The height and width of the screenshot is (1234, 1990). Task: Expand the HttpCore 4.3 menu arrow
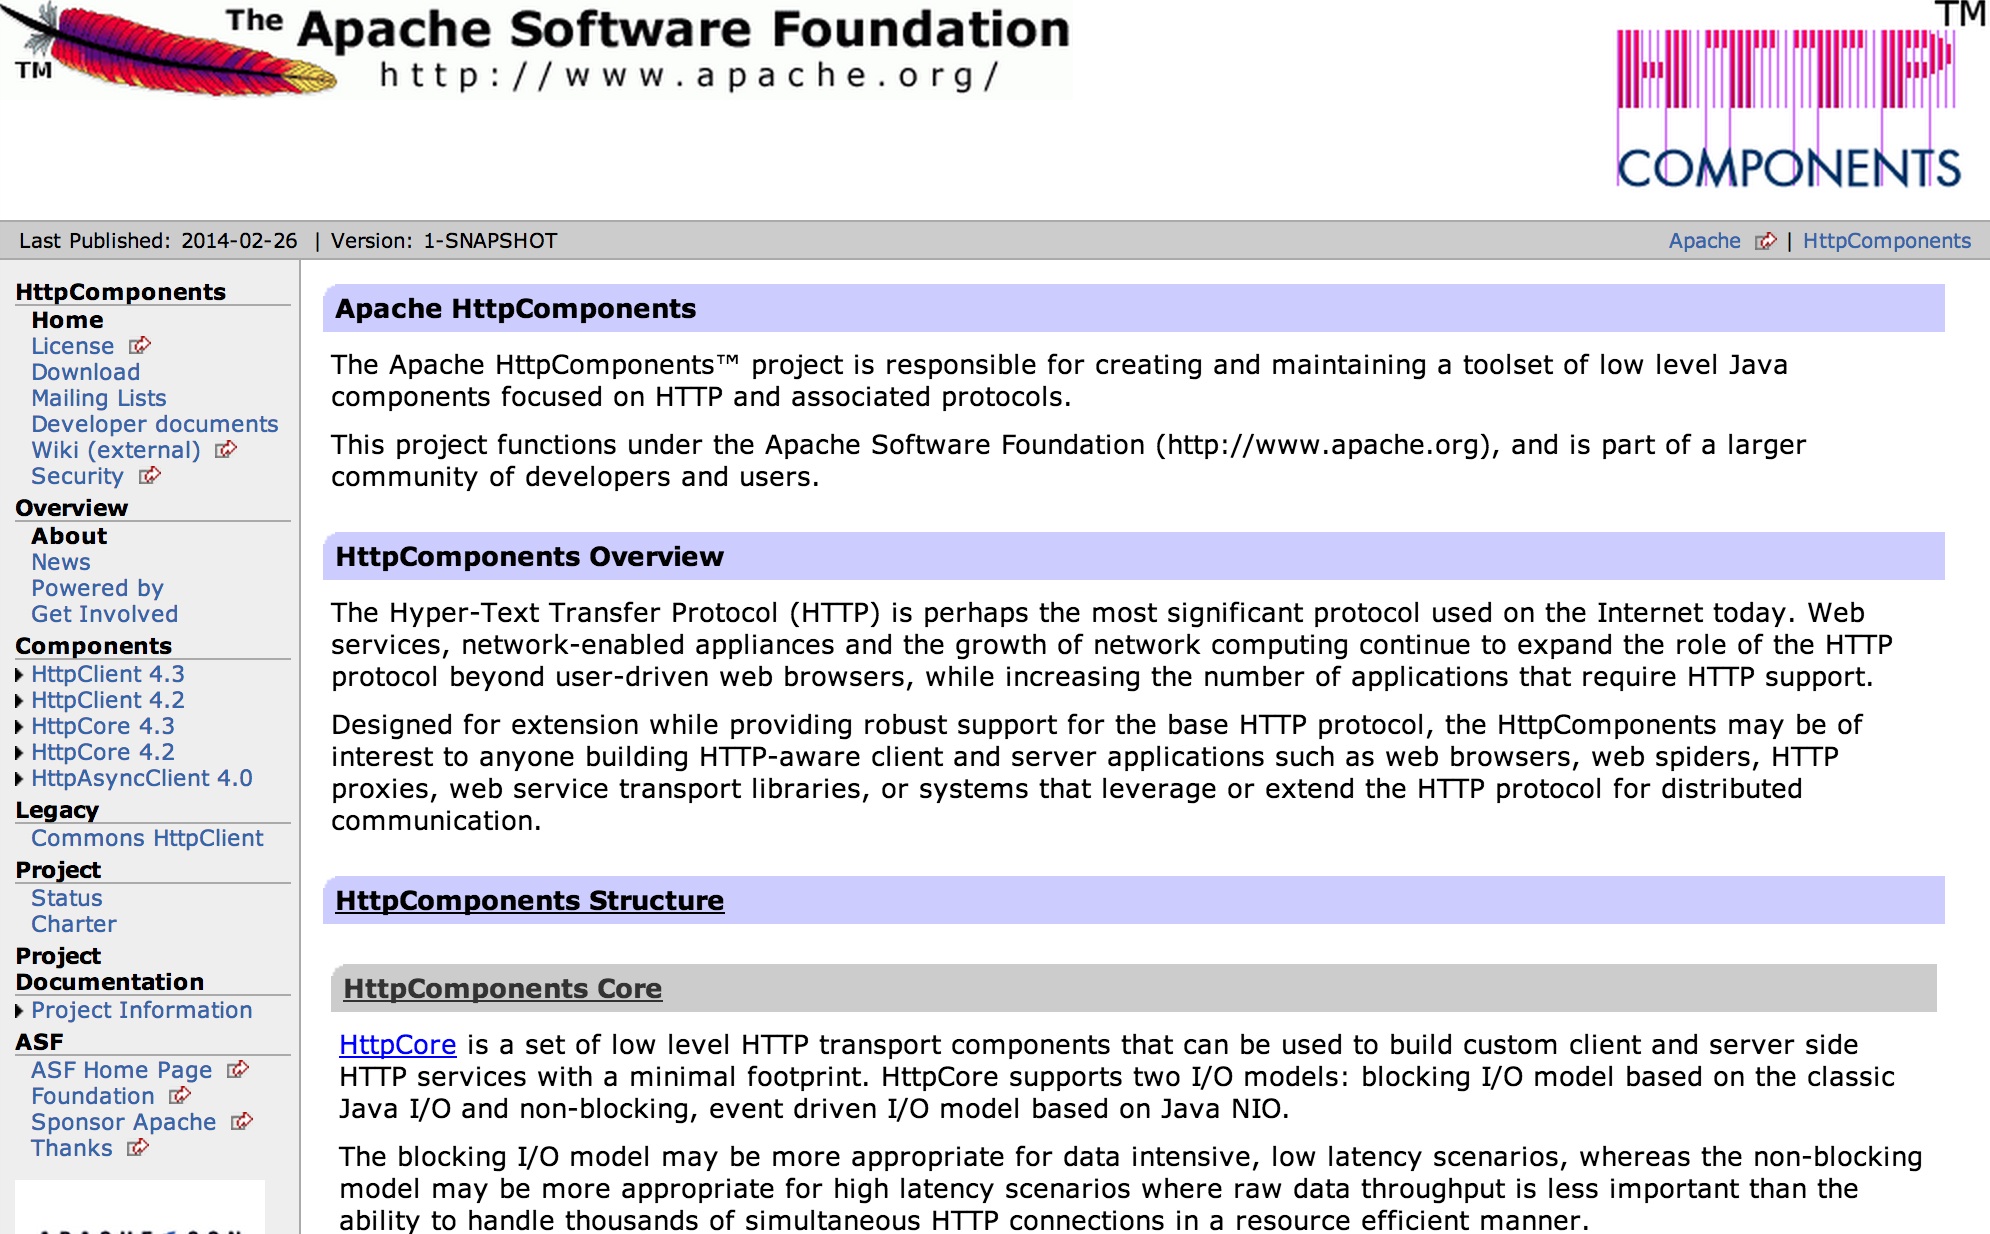click(20, 727)
